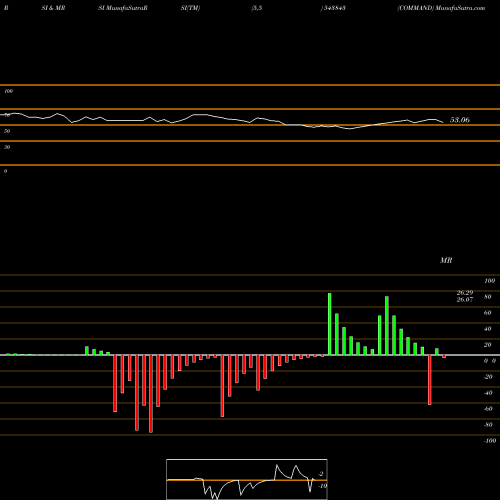Screen dimensions: 500x500
Task: Click the 30 label on the RSI scale
Action: (7, 147)
